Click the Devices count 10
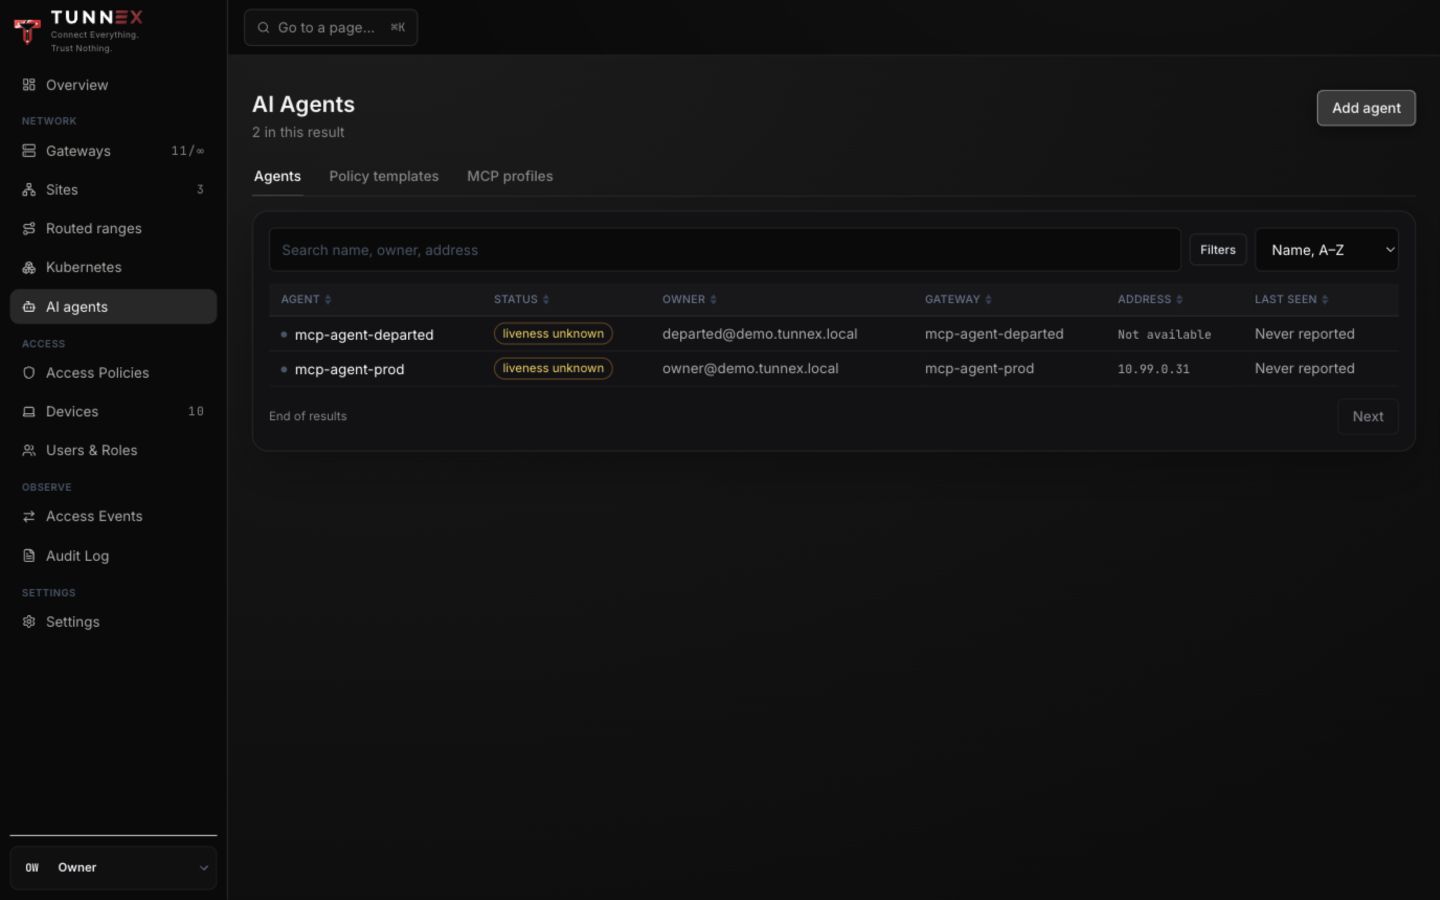The image size is (1440, 900). [196, 412]
